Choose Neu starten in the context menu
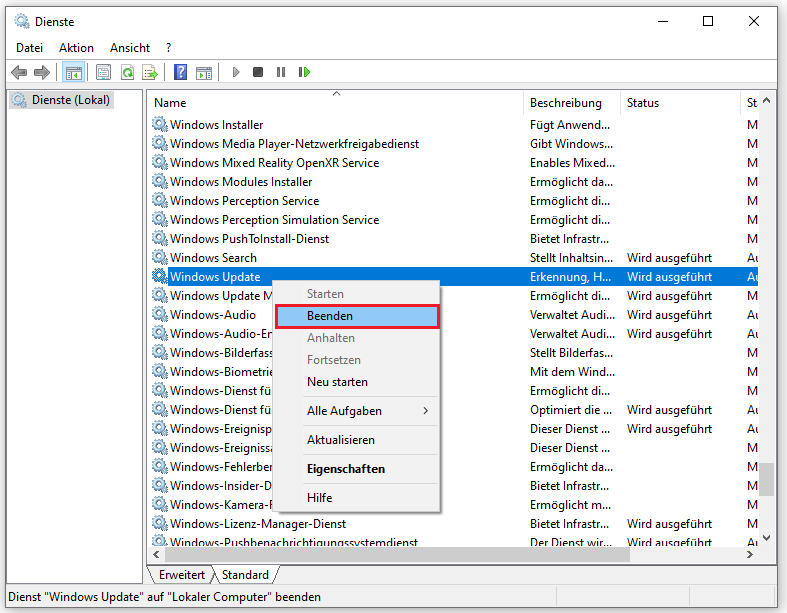This screenshot has height=613, width=787. click(x=357, y=382)
